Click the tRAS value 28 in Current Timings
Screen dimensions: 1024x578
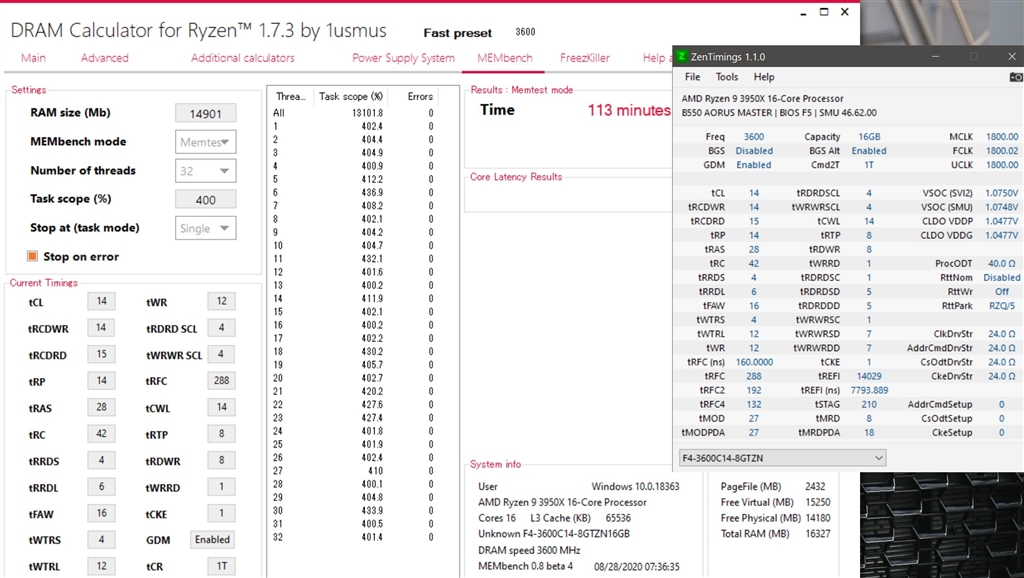(101, 407)
